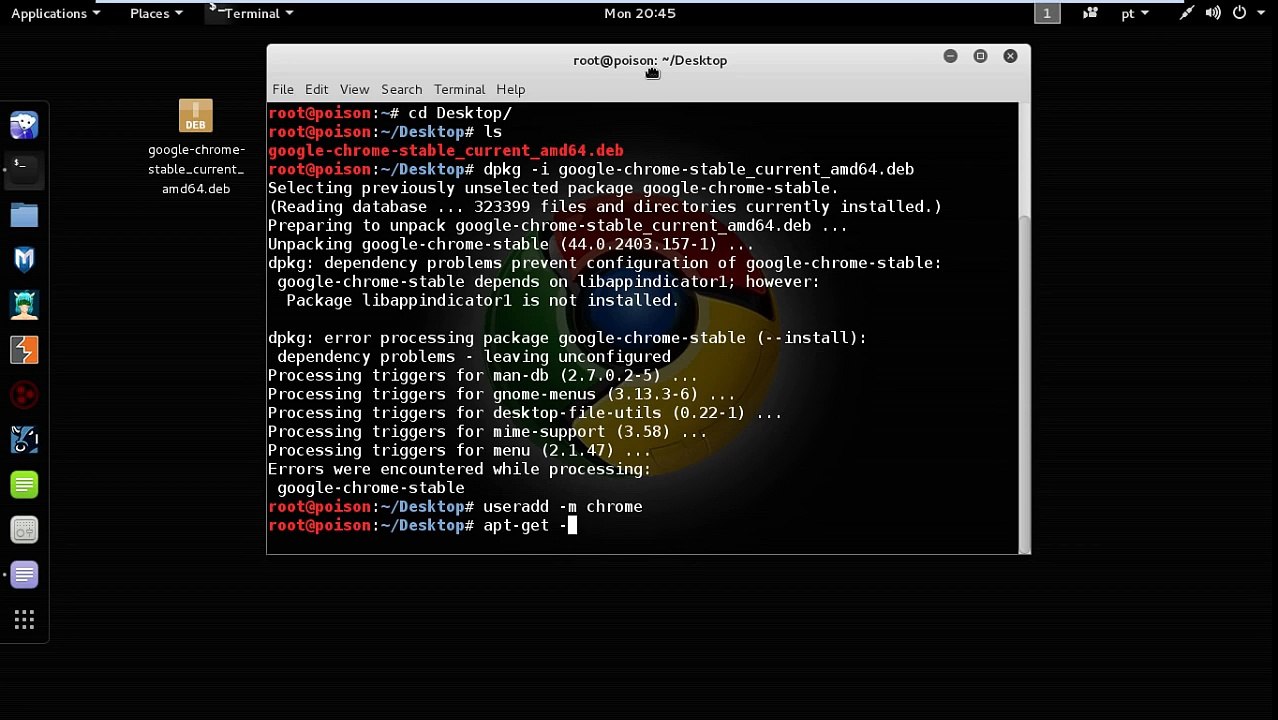1278x720 pixels.
Task: Open the purple text editor in dock
Action: pos(24,575)
